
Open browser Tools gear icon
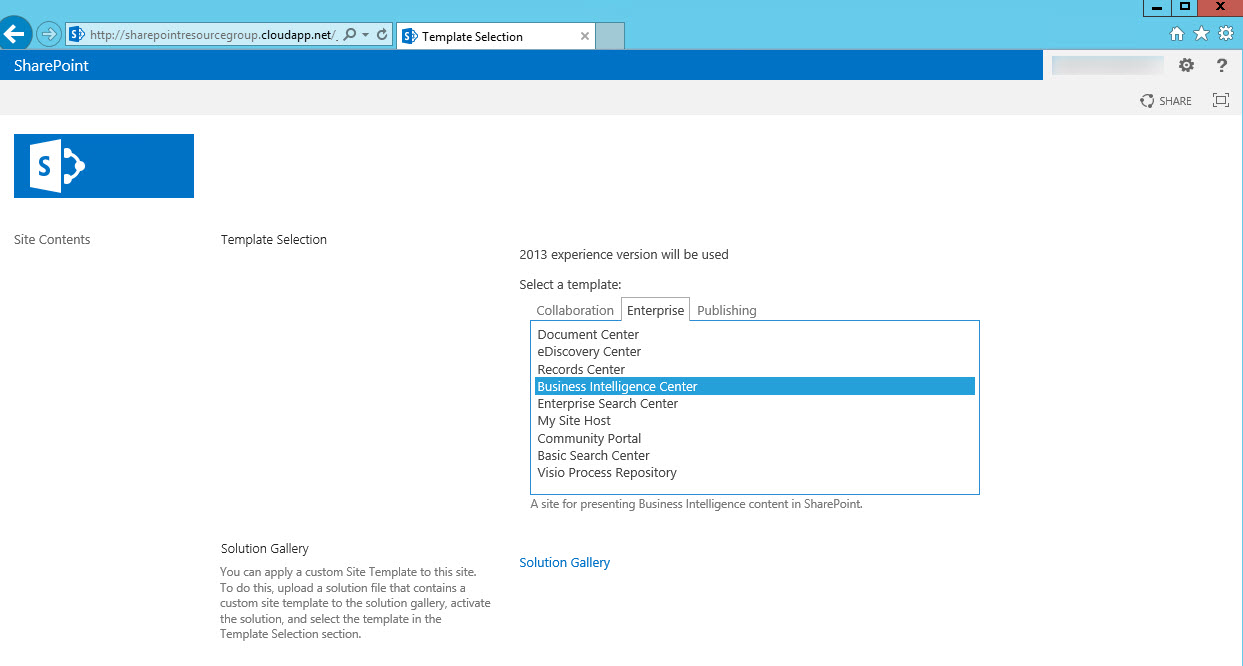coord(1225,34)
